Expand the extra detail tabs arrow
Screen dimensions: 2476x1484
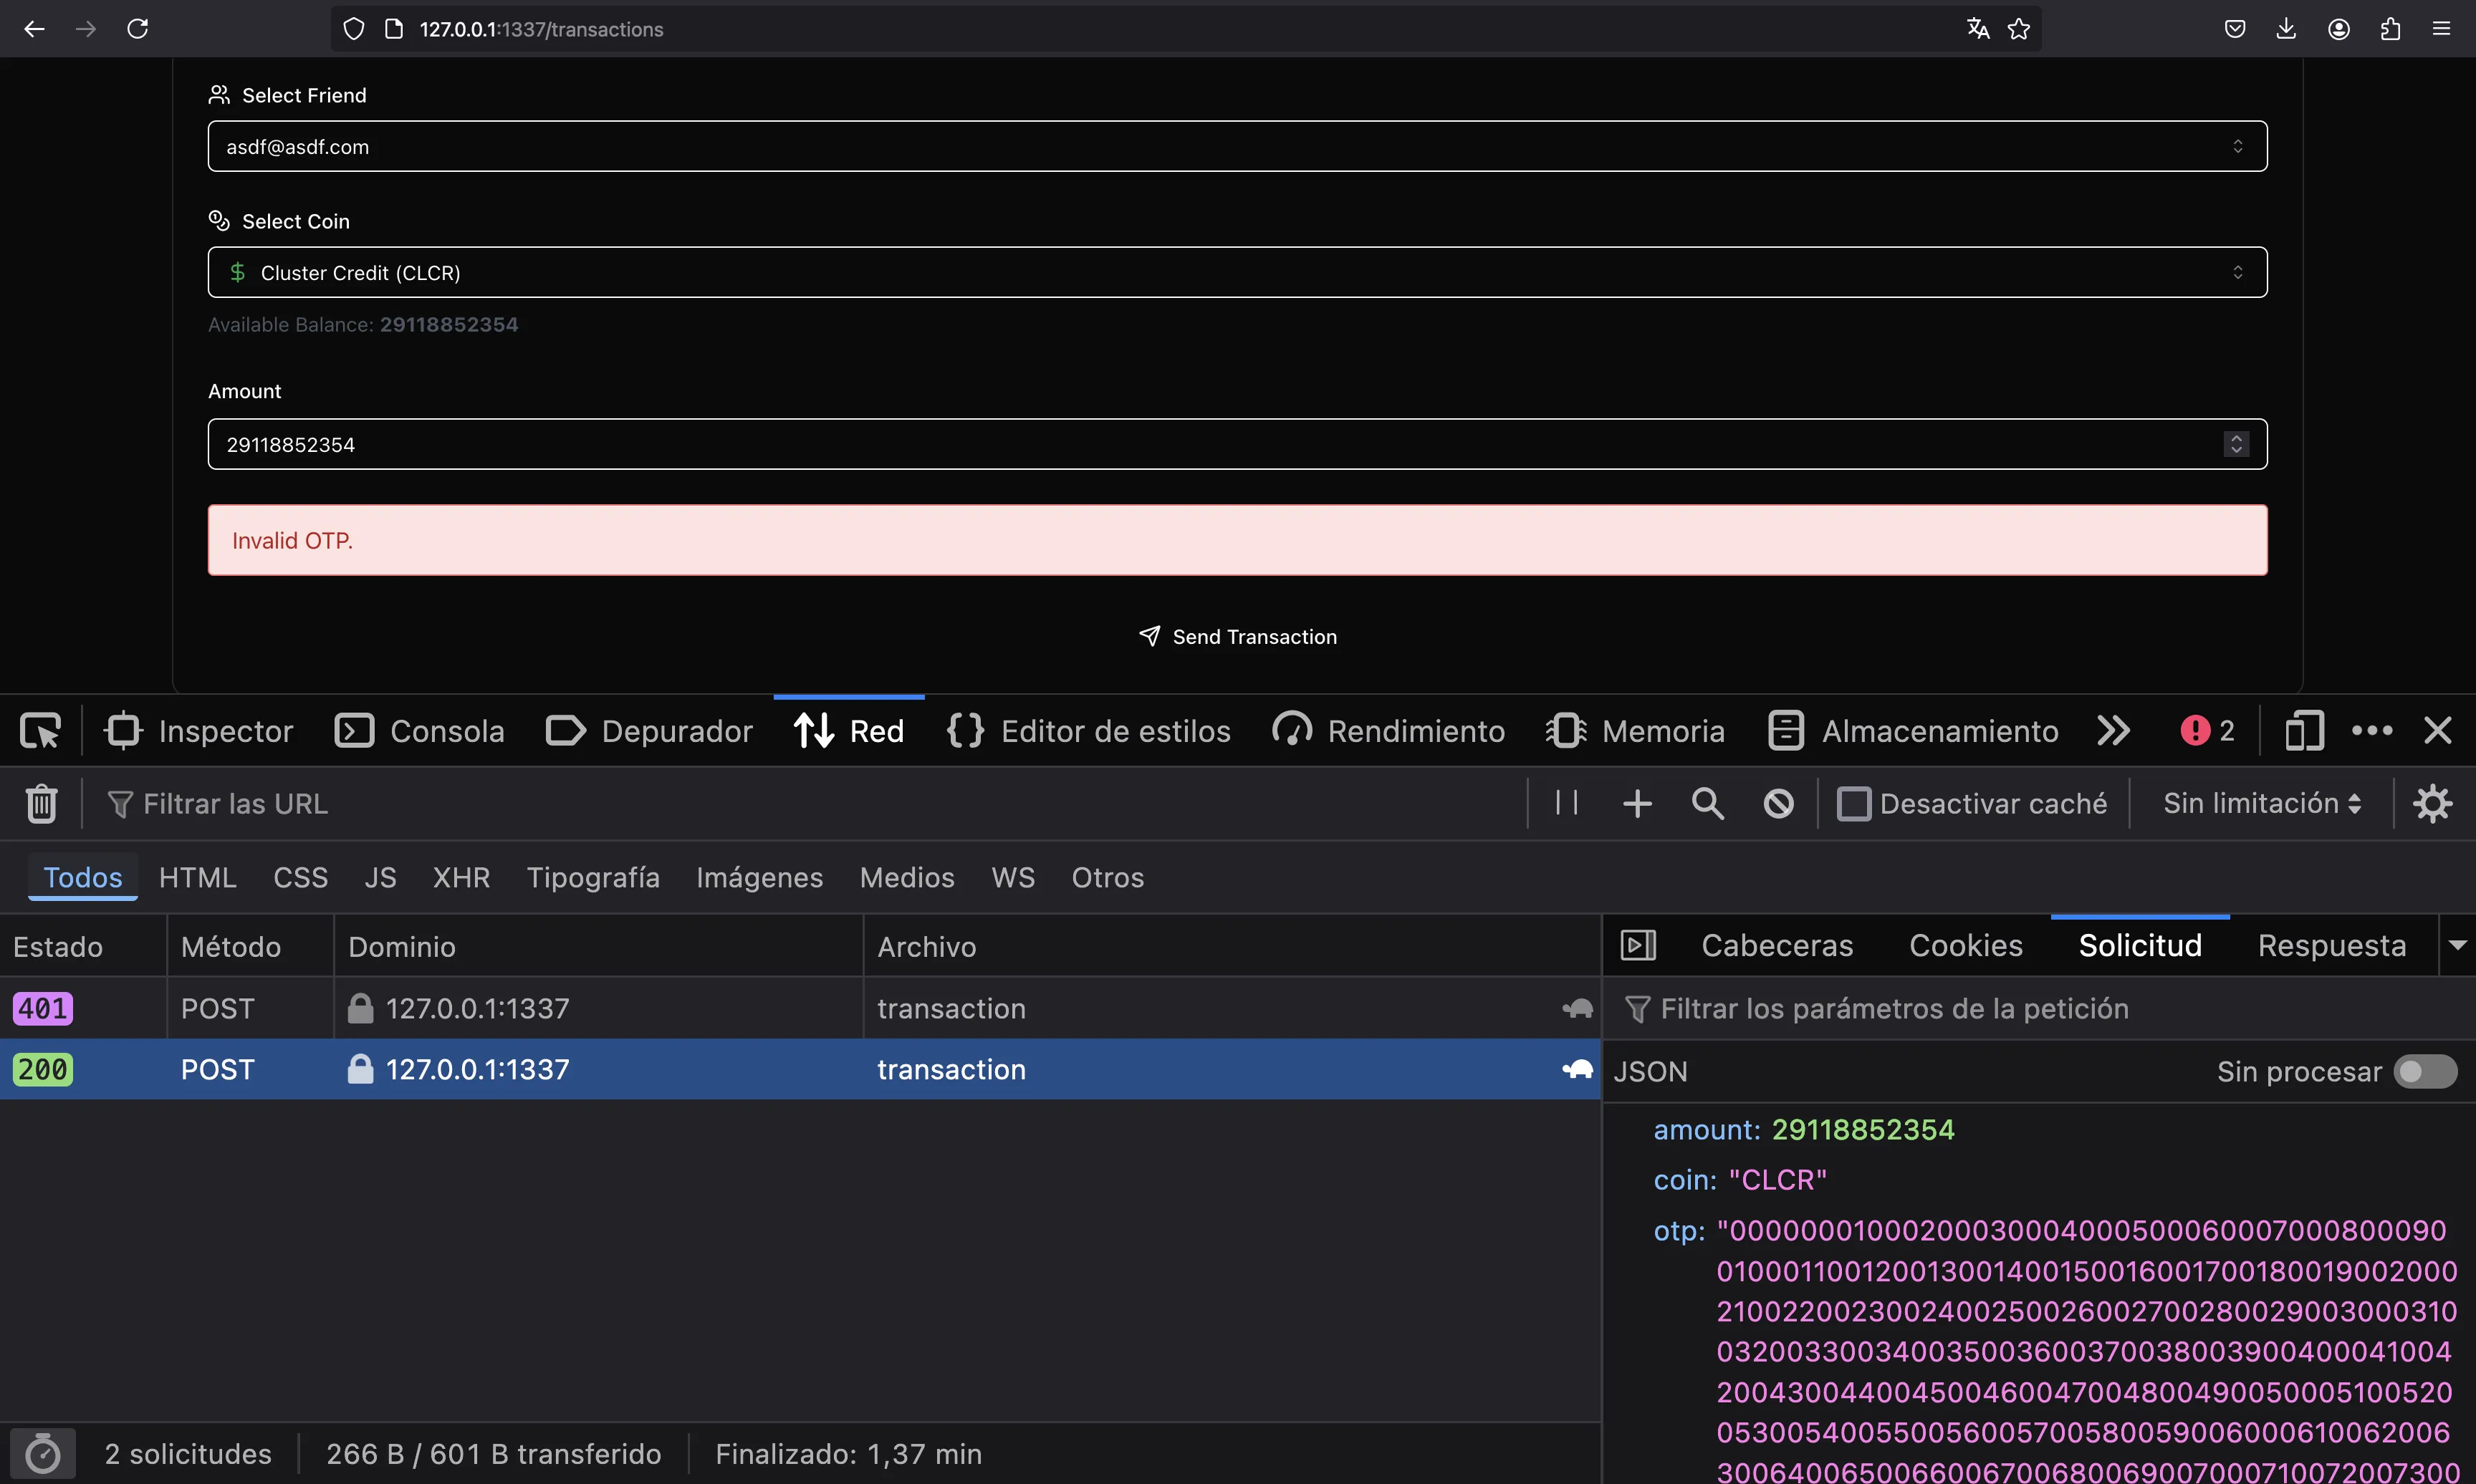[x=2457, y=945]
